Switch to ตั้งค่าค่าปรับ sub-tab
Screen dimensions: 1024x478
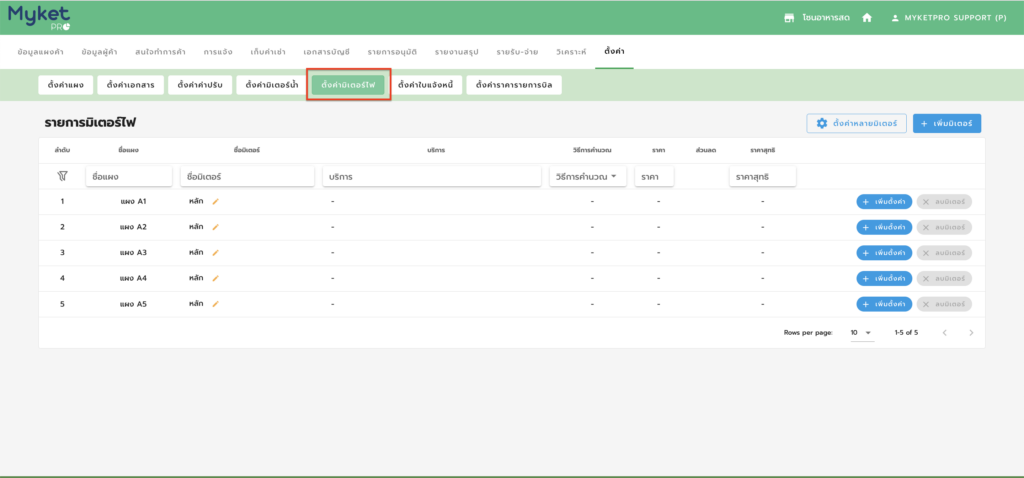point(200,85)
